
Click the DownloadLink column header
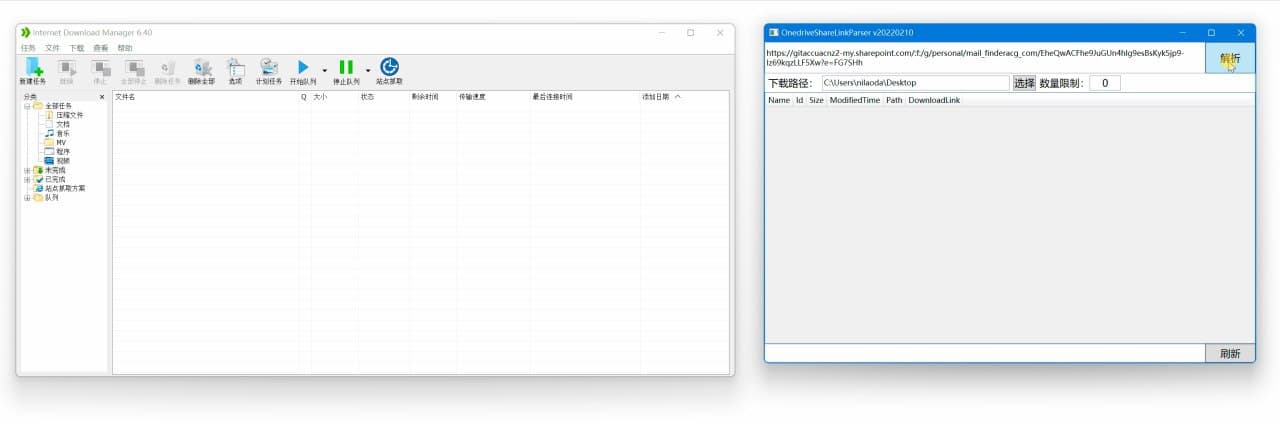point(934,100)
